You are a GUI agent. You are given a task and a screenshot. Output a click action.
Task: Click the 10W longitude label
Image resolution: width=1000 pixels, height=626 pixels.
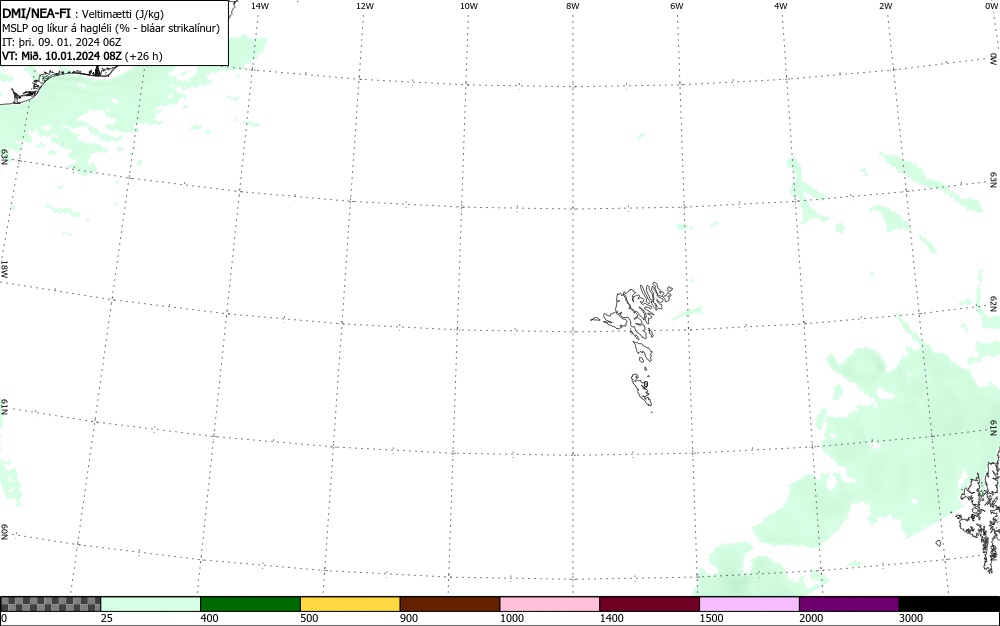[469, 6]
